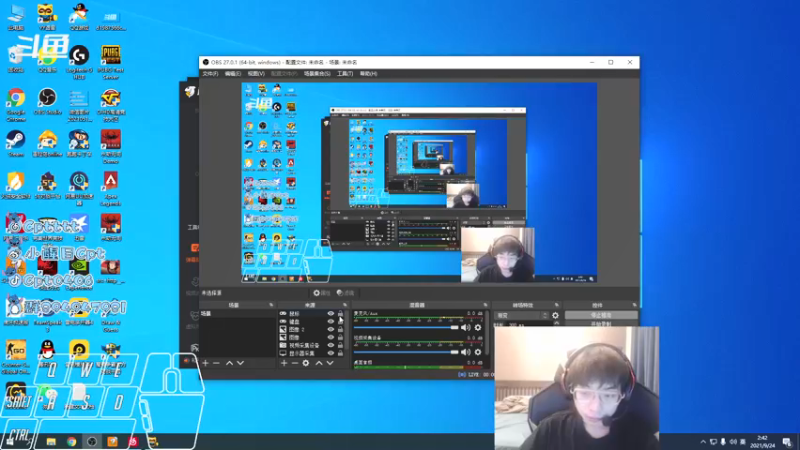Launch Apex Legends desktop shortcut
The height and width of the screenshot is (450, 800).
111,189
